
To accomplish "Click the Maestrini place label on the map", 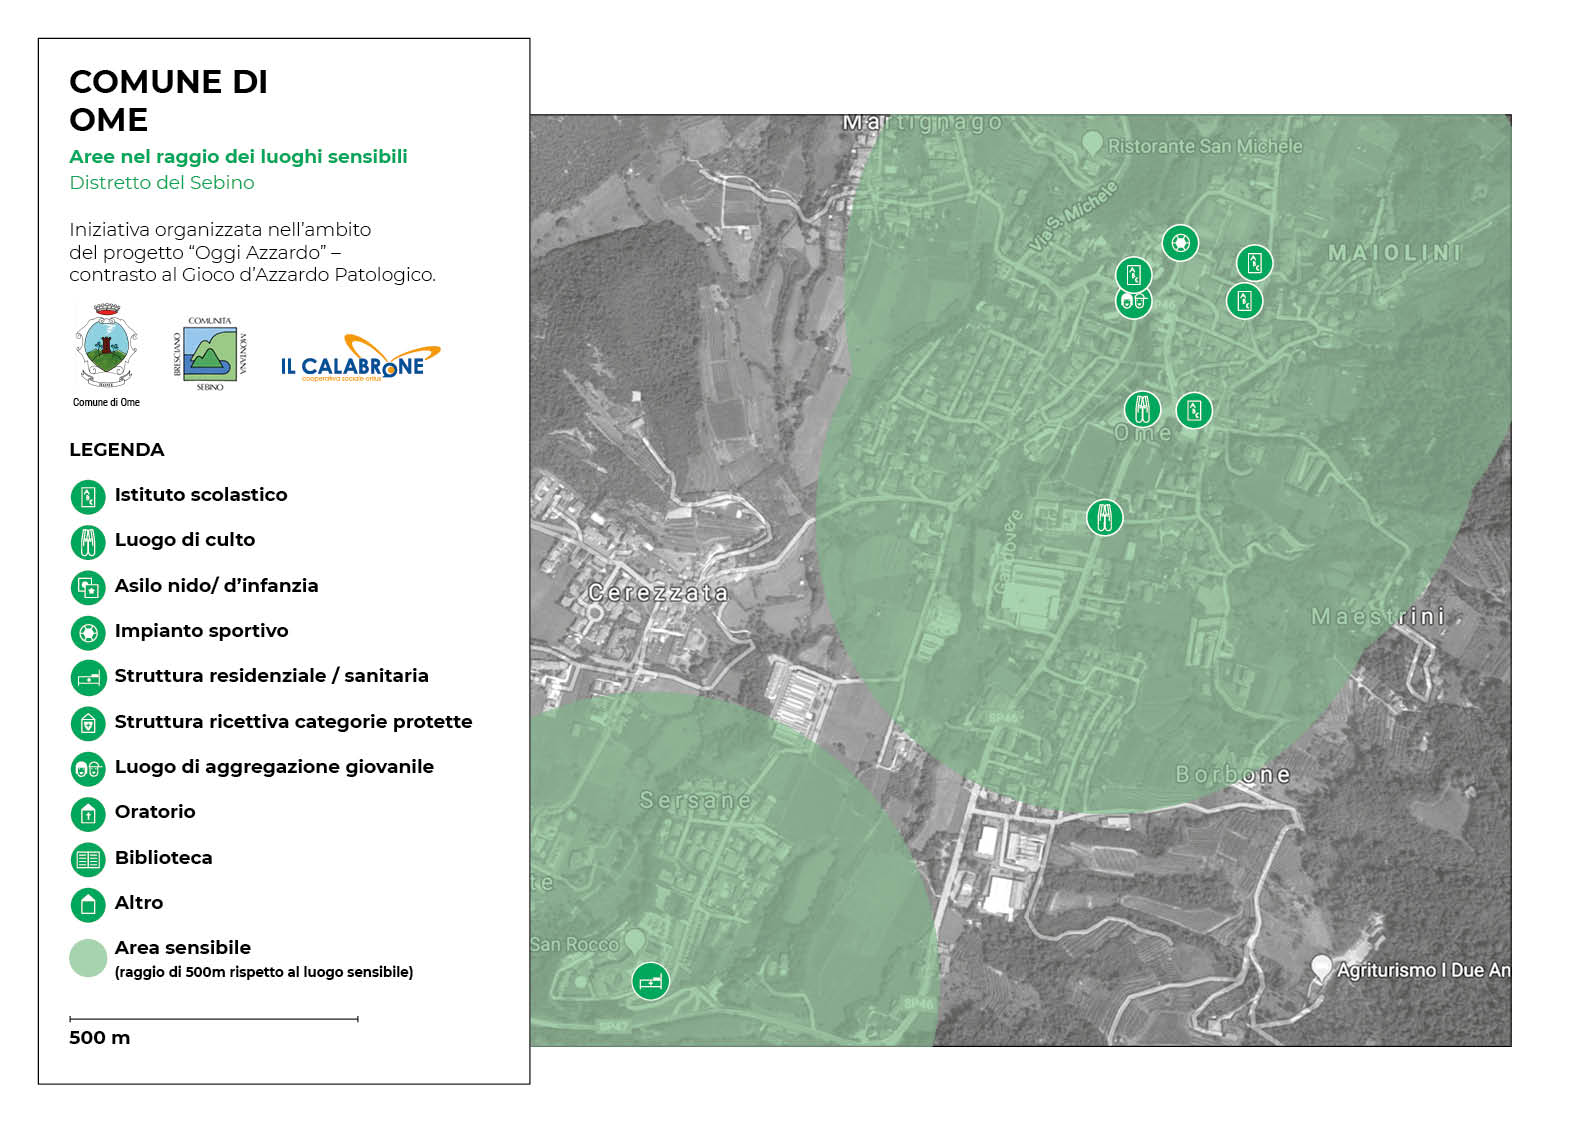I will [1378, 616].
